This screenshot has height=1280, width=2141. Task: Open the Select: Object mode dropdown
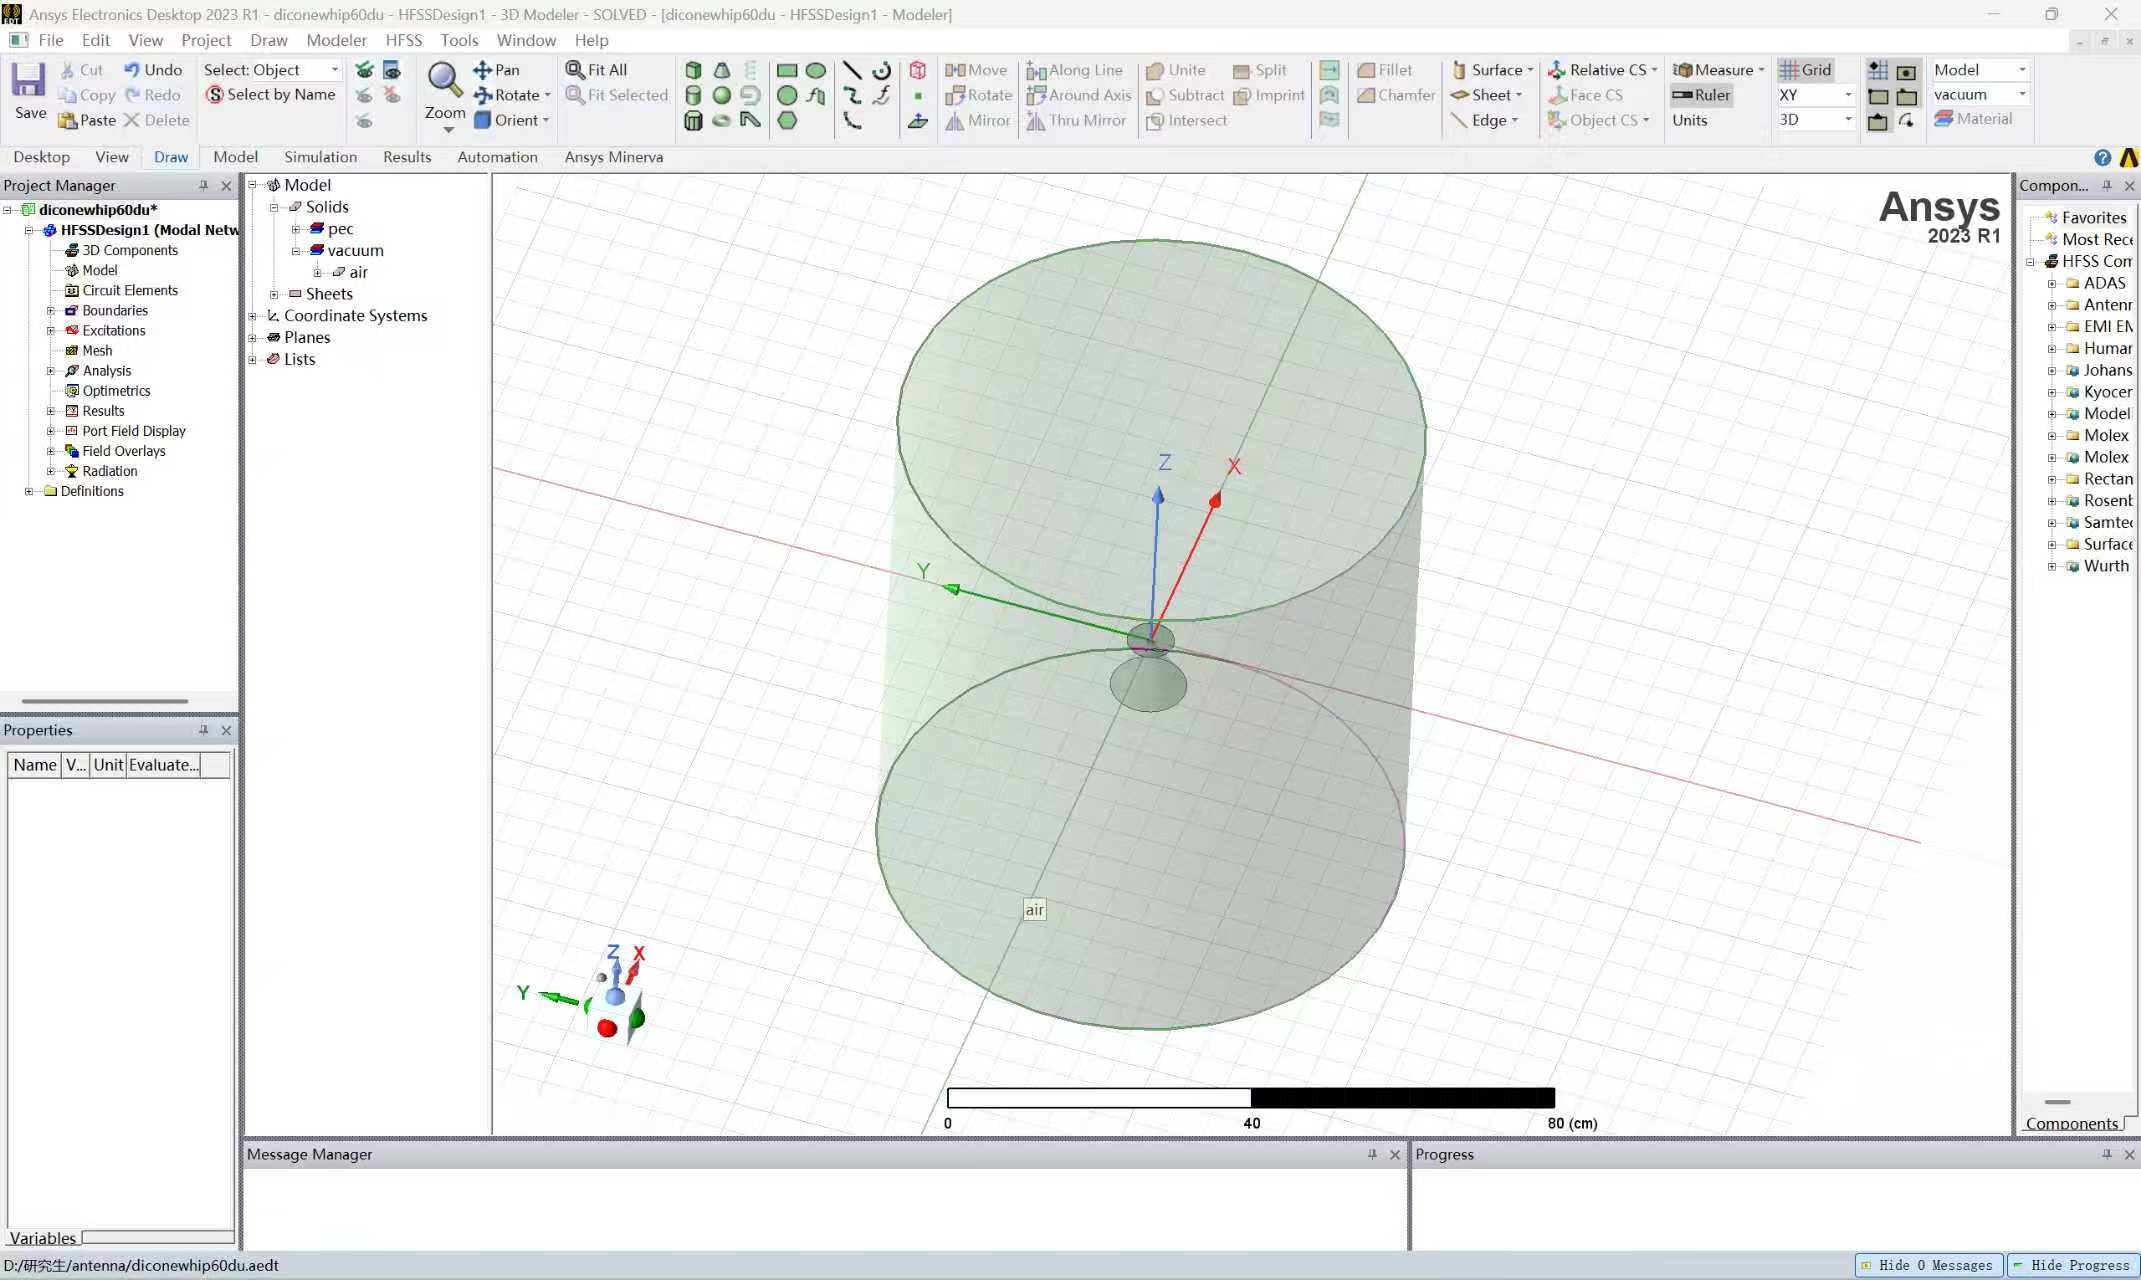334,70
